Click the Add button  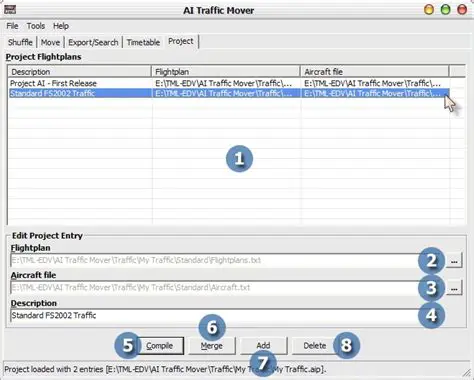263,346
